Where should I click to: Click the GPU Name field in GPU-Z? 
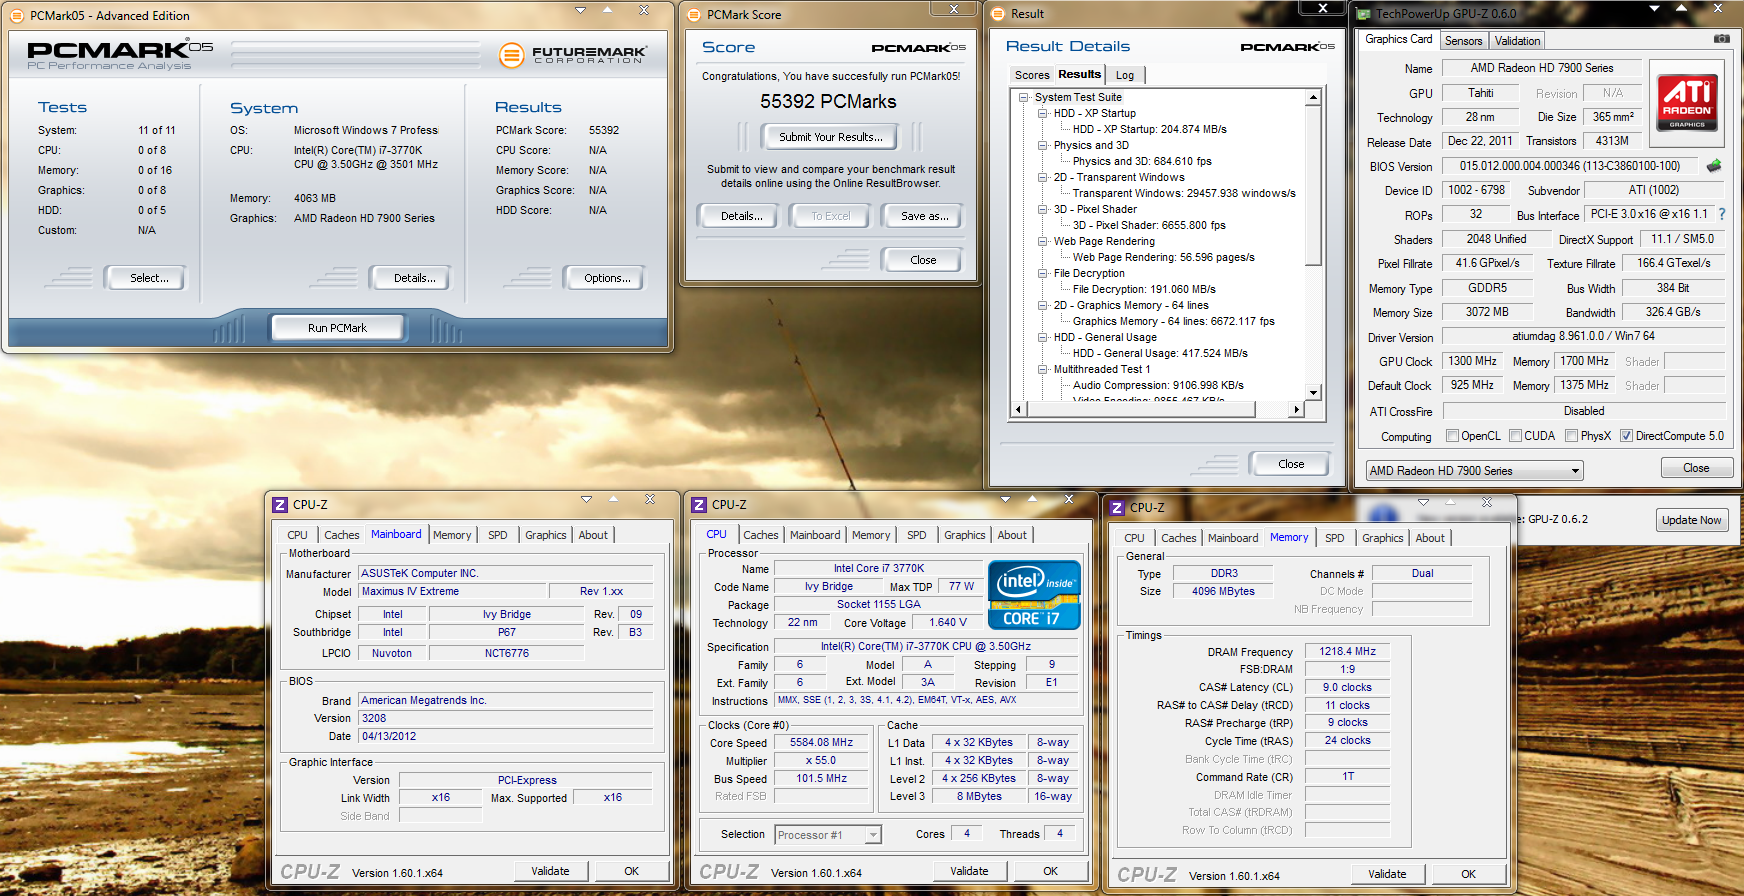coord(1541,68)
